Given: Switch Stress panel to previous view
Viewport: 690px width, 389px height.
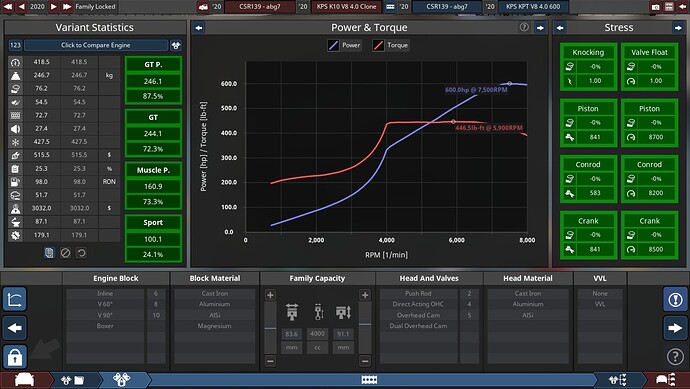Looking at the screenshot, I should coord(560,28).
